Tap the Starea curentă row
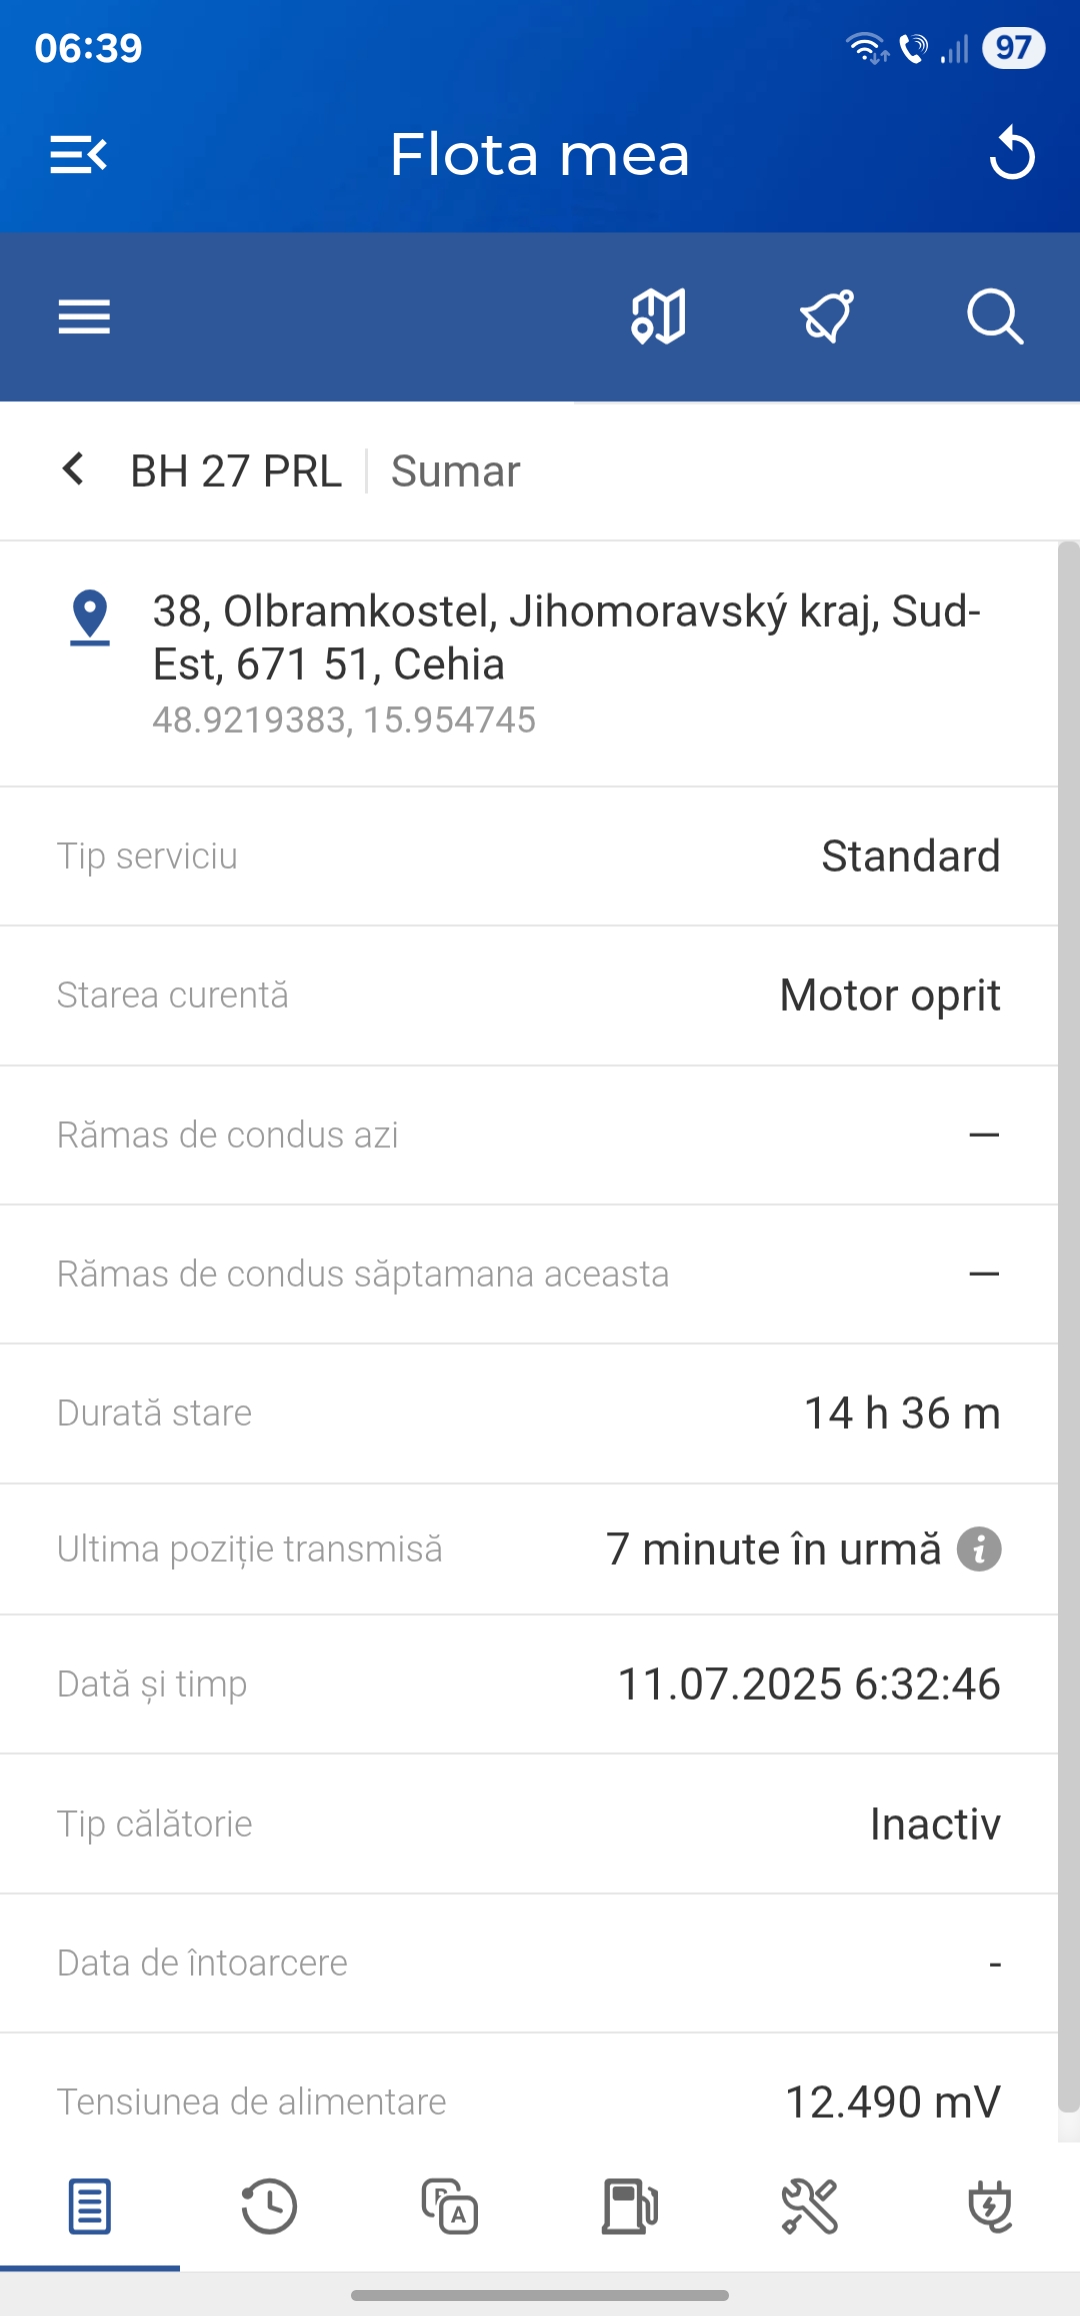Viewport: 1080px width, 2316px height. (x=528, y=995)
